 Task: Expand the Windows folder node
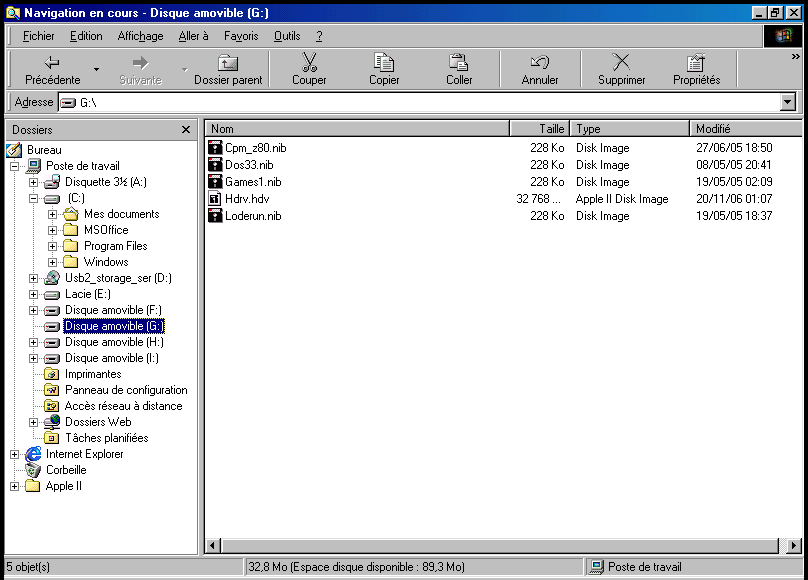(53, 262)
